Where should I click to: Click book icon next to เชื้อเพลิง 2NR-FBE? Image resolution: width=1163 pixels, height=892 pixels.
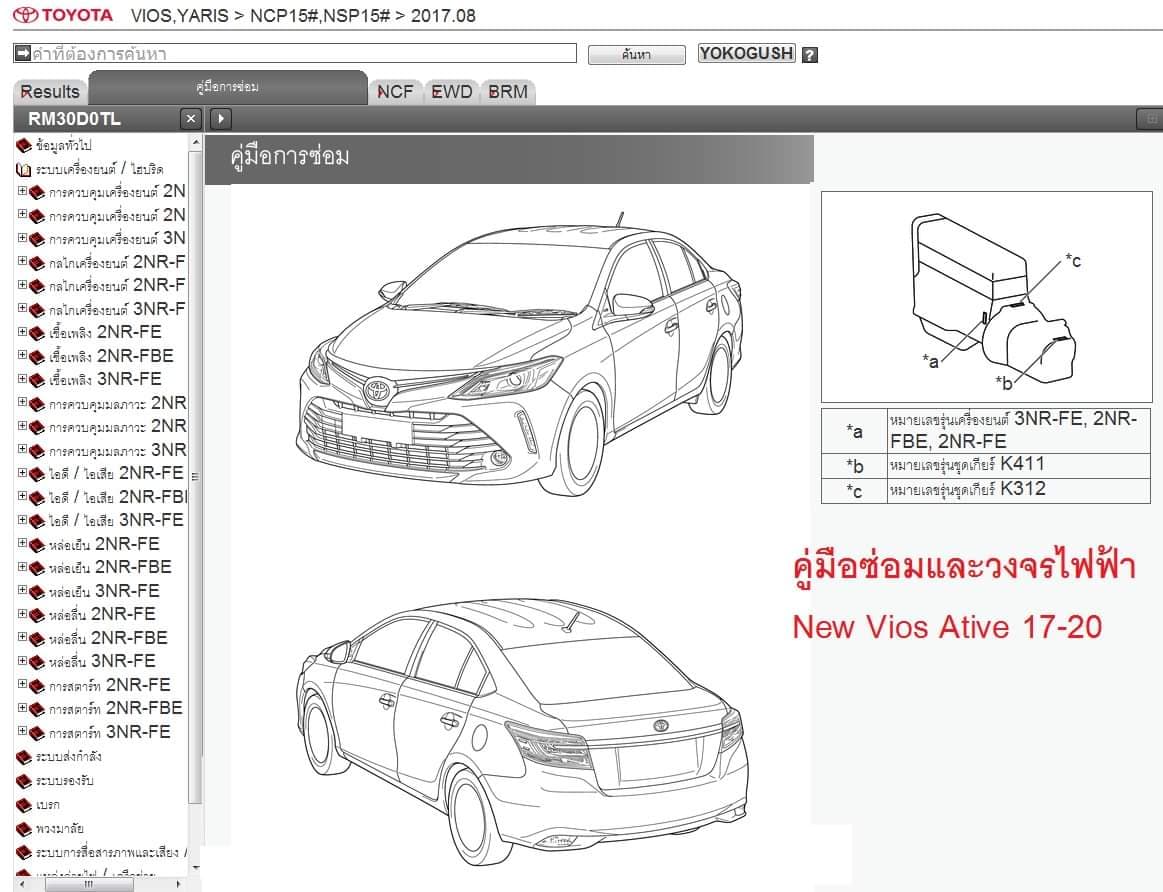(37, 357)
